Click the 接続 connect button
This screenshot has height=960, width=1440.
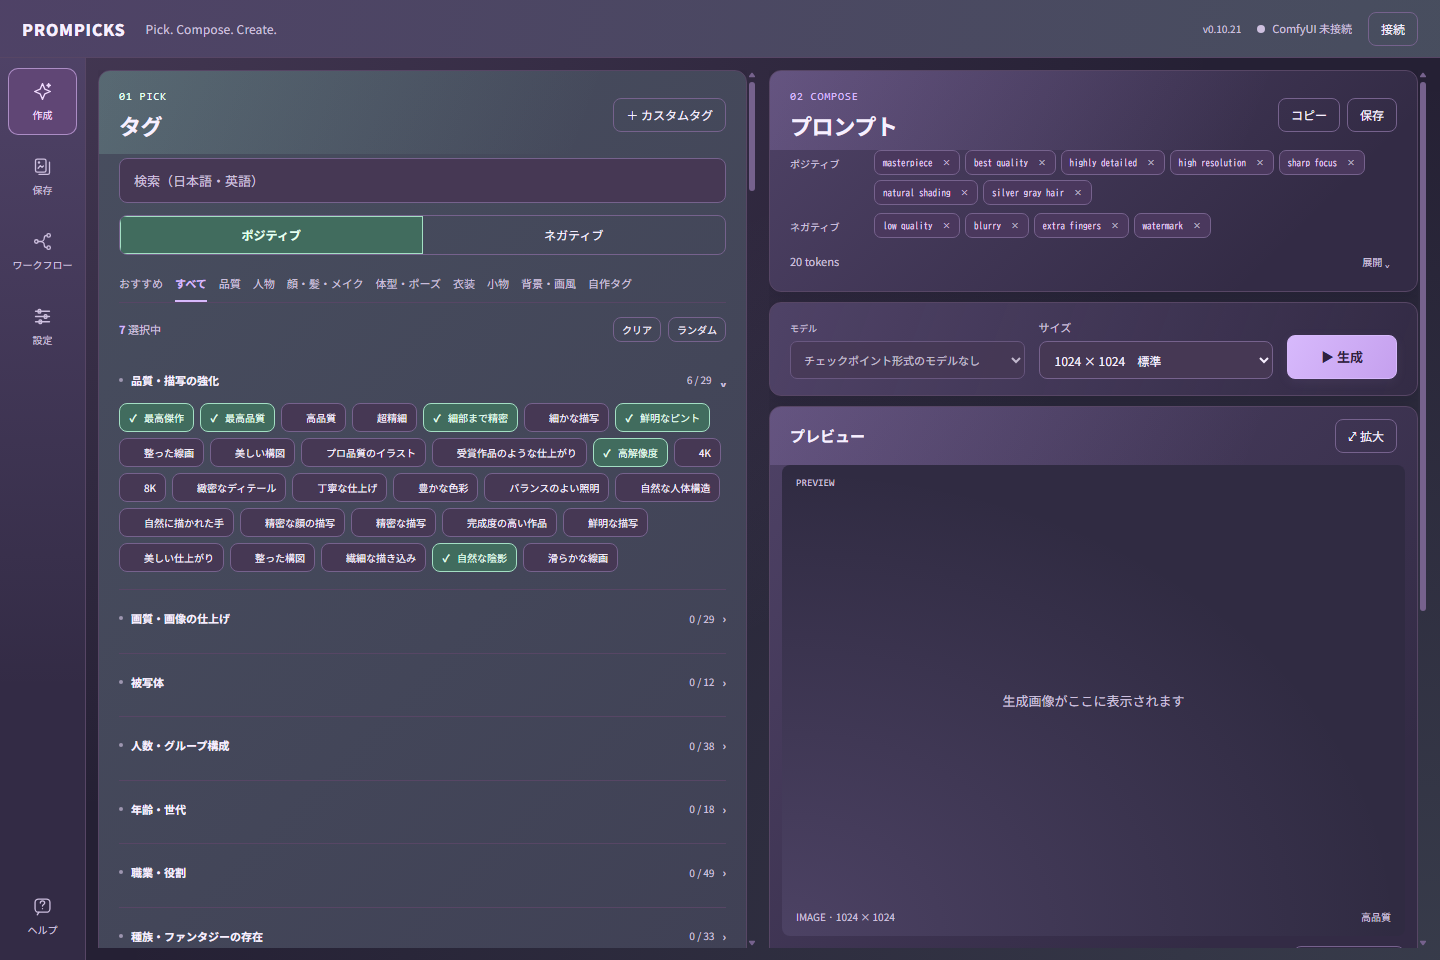pyautogui.click(x=1393, y=29)
